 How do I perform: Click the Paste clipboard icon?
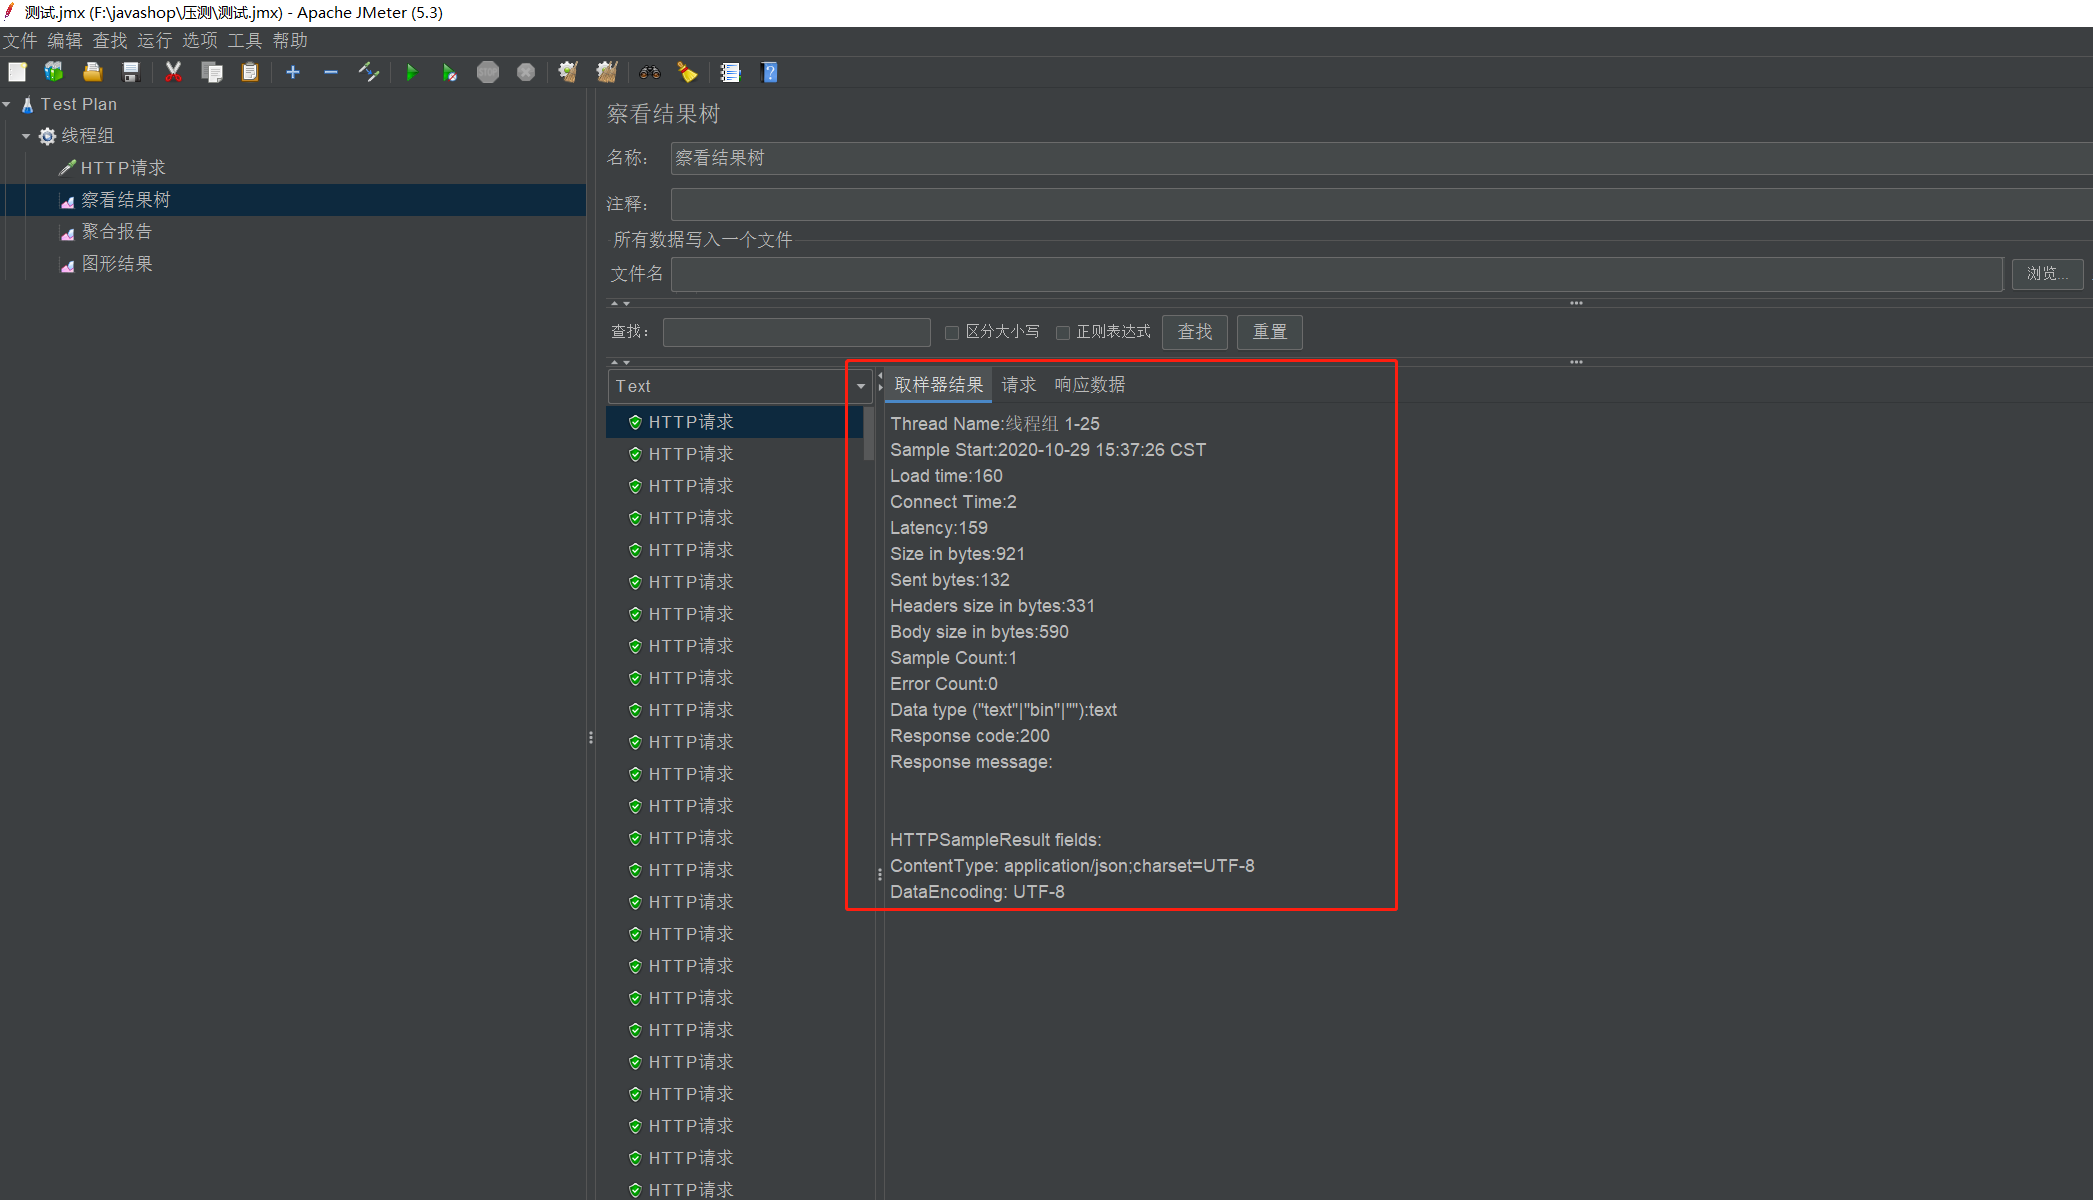[250, 72]
